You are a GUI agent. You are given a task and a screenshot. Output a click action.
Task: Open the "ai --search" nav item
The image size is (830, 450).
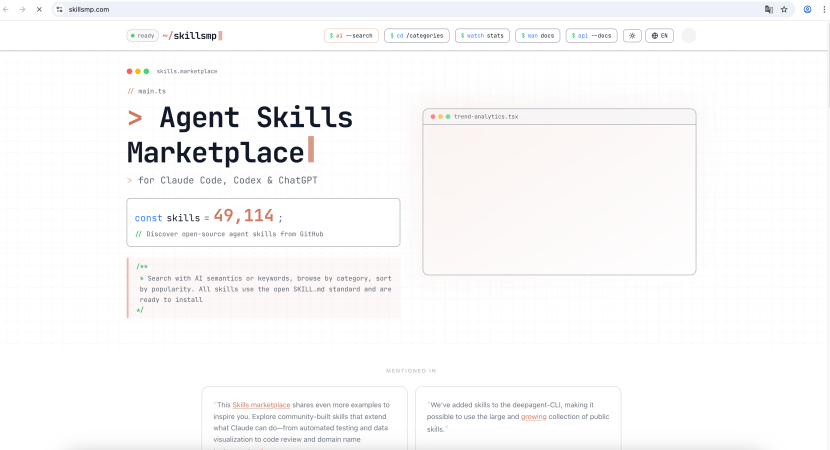point(350,35)
